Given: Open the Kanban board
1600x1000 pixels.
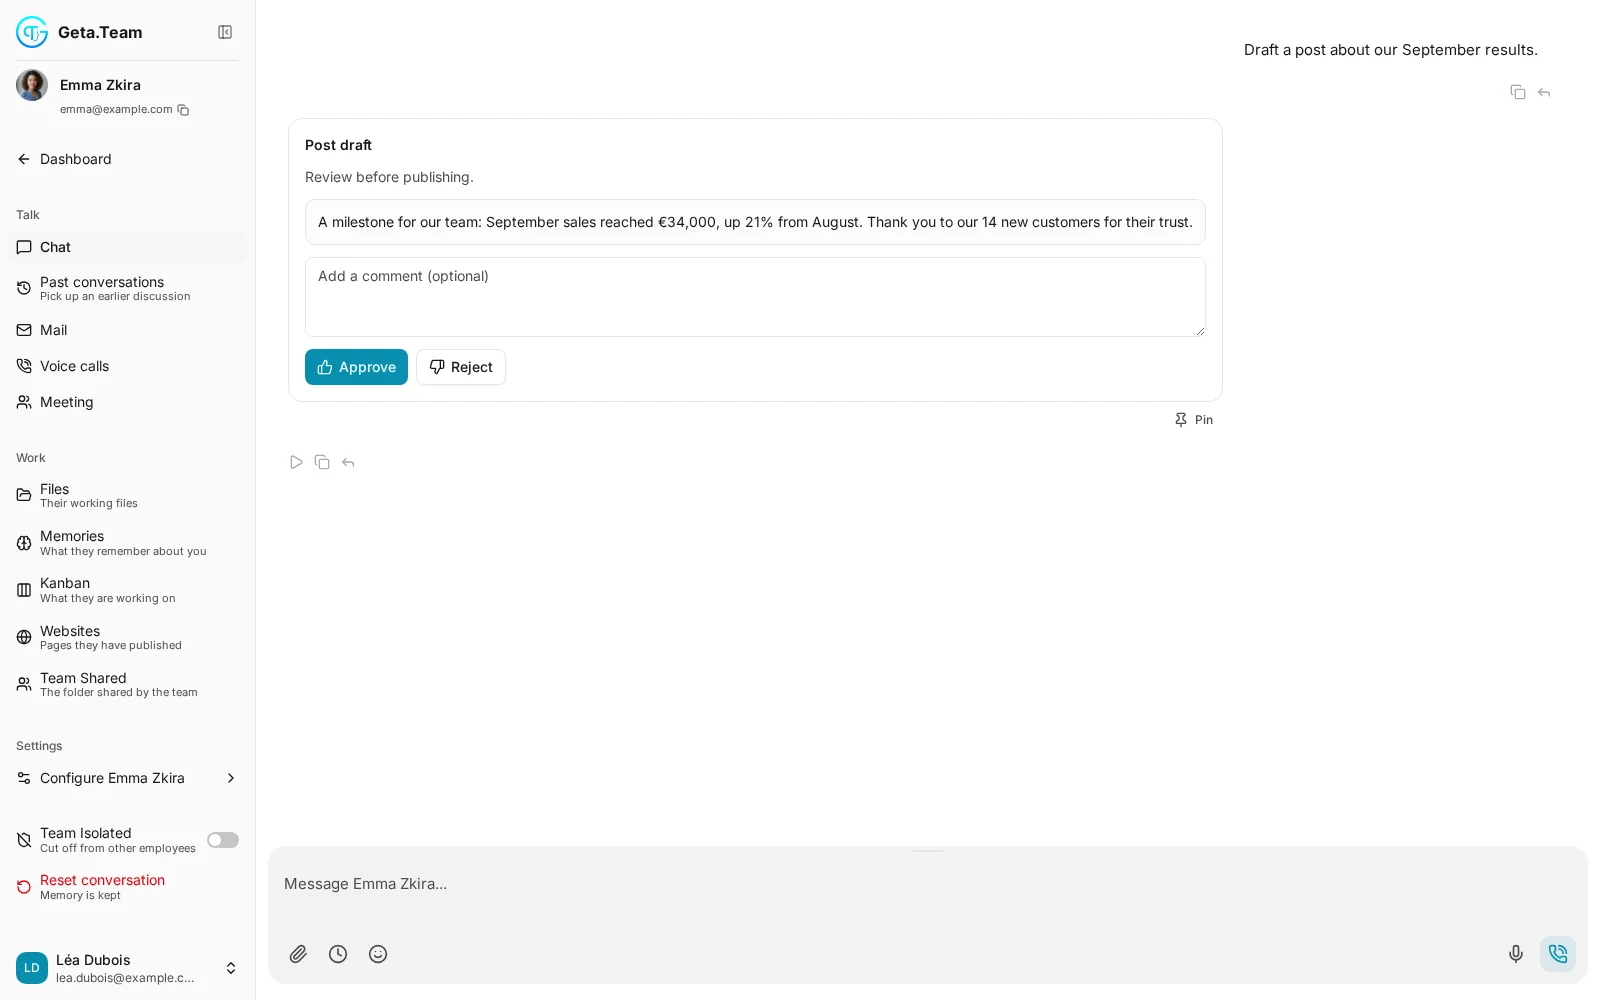Looking at the screenshot, I should coord(127,590).
